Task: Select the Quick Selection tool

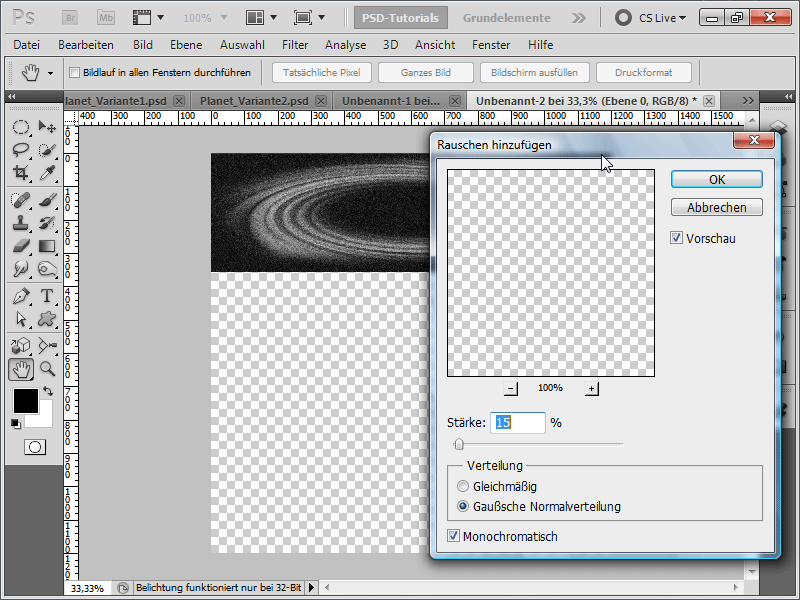Action: coord(47,149)
